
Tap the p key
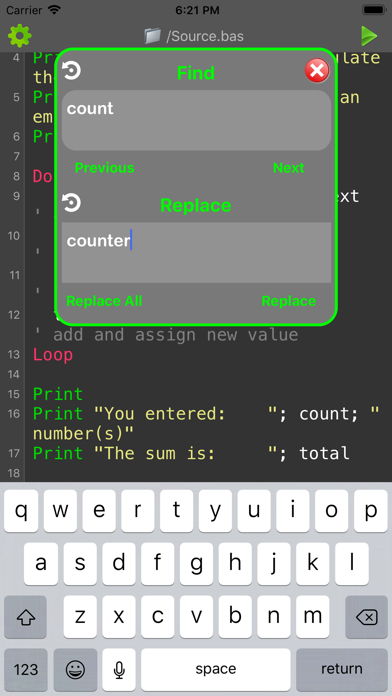pyautogui.click(x=371, y=510)
